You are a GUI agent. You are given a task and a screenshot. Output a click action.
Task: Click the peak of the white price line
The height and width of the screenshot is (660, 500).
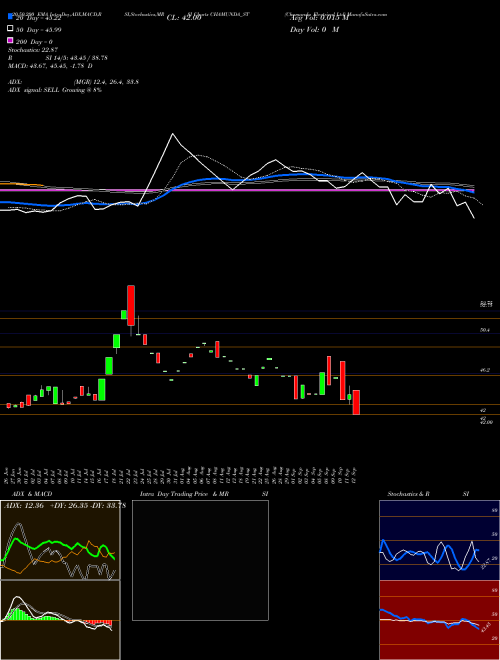pos(173,134)
